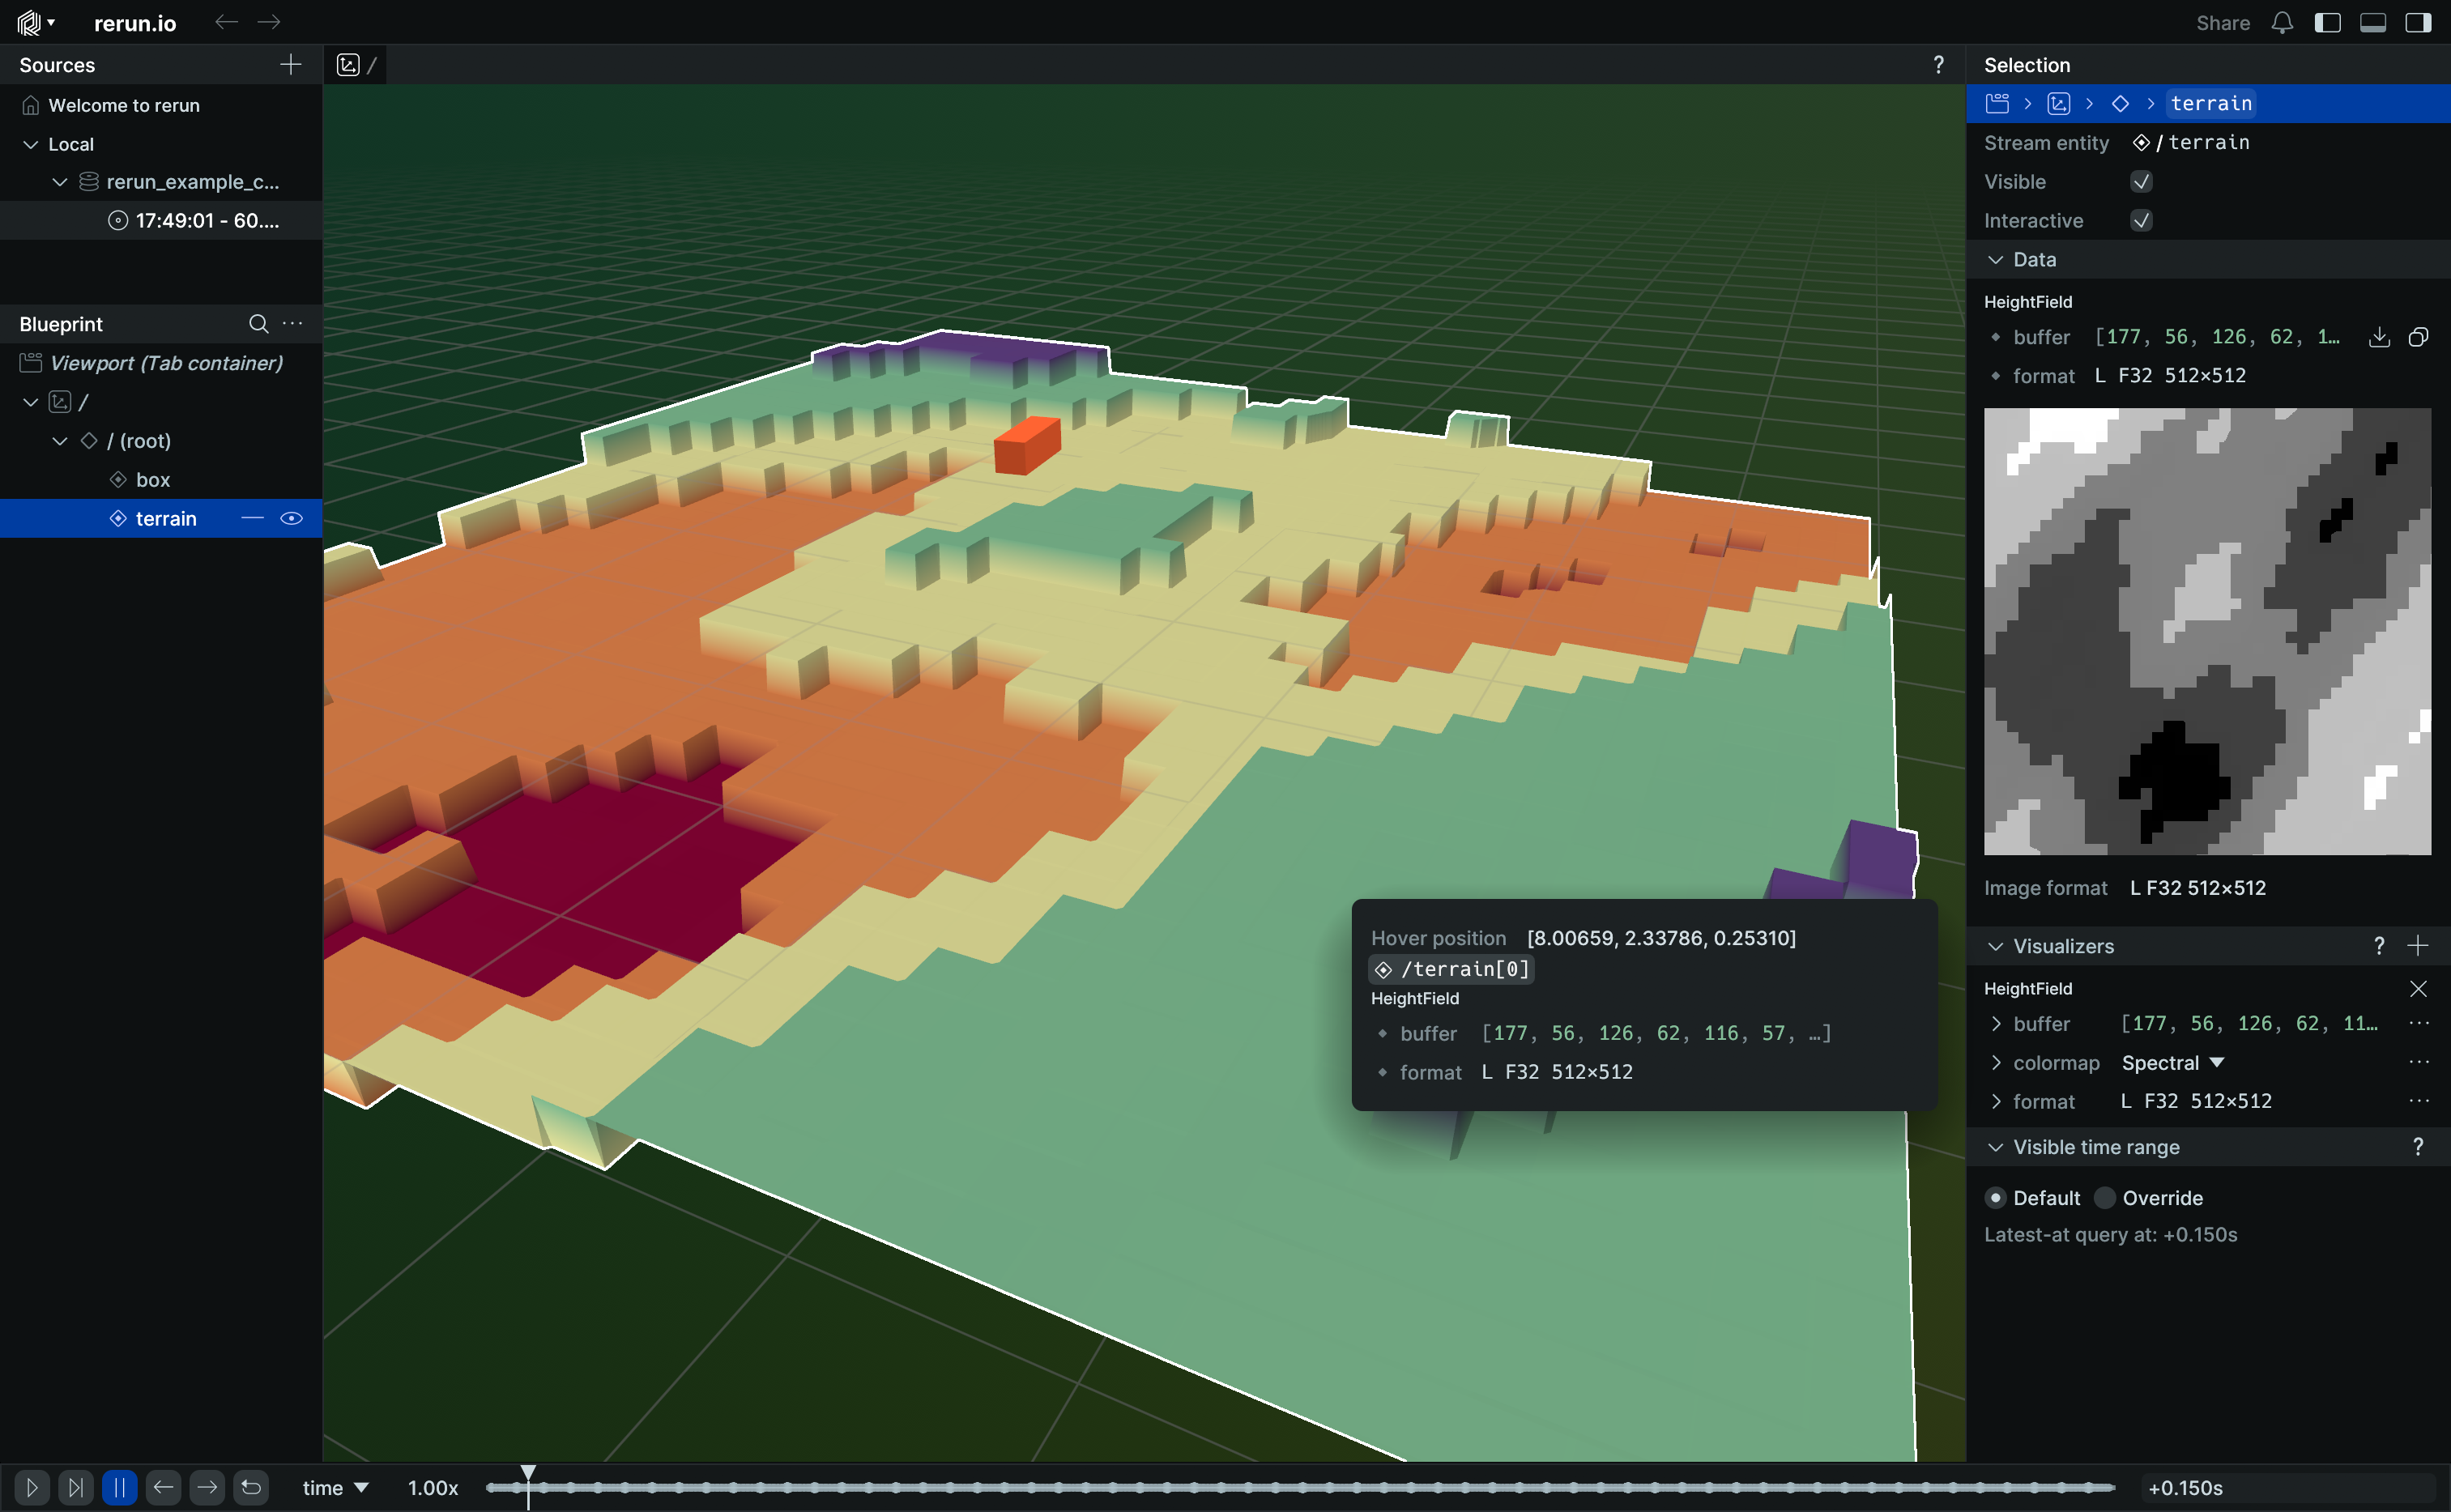Click the Blueprint search magnifier icon

[x=258, y=324]
